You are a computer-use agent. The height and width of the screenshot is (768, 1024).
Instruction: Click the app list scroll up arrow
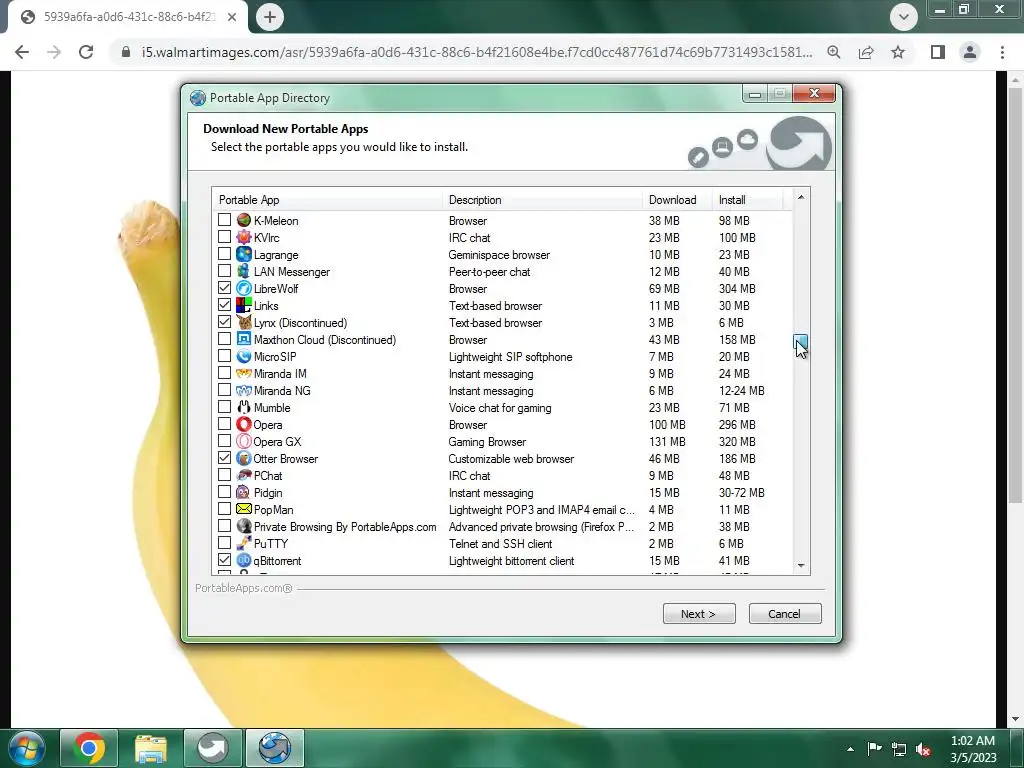pyautogui.click(x=801, y=197)
